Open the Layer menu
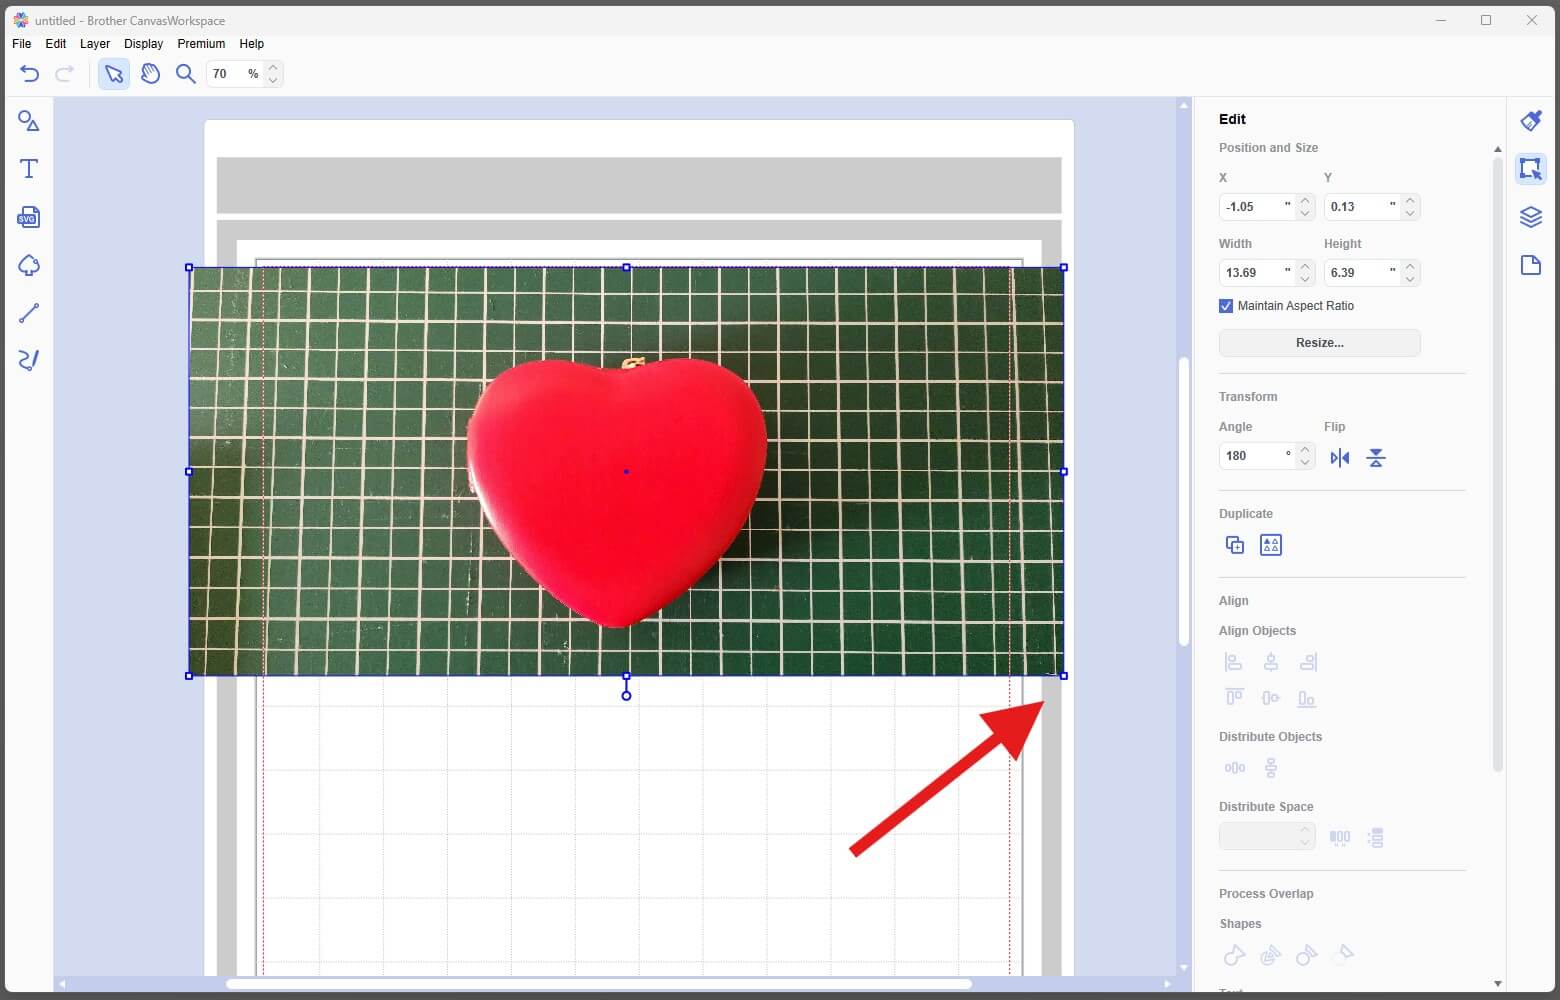 coord(95,44)
